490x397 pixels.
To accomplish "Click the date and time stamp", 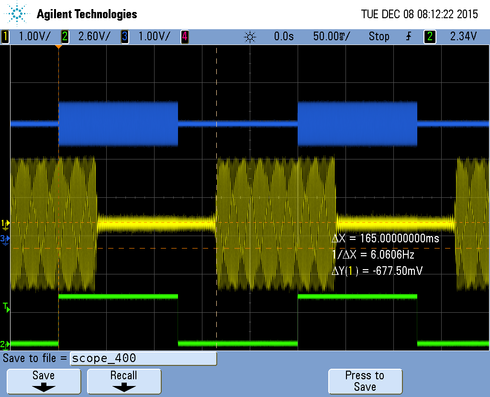I will pos(420,14).
